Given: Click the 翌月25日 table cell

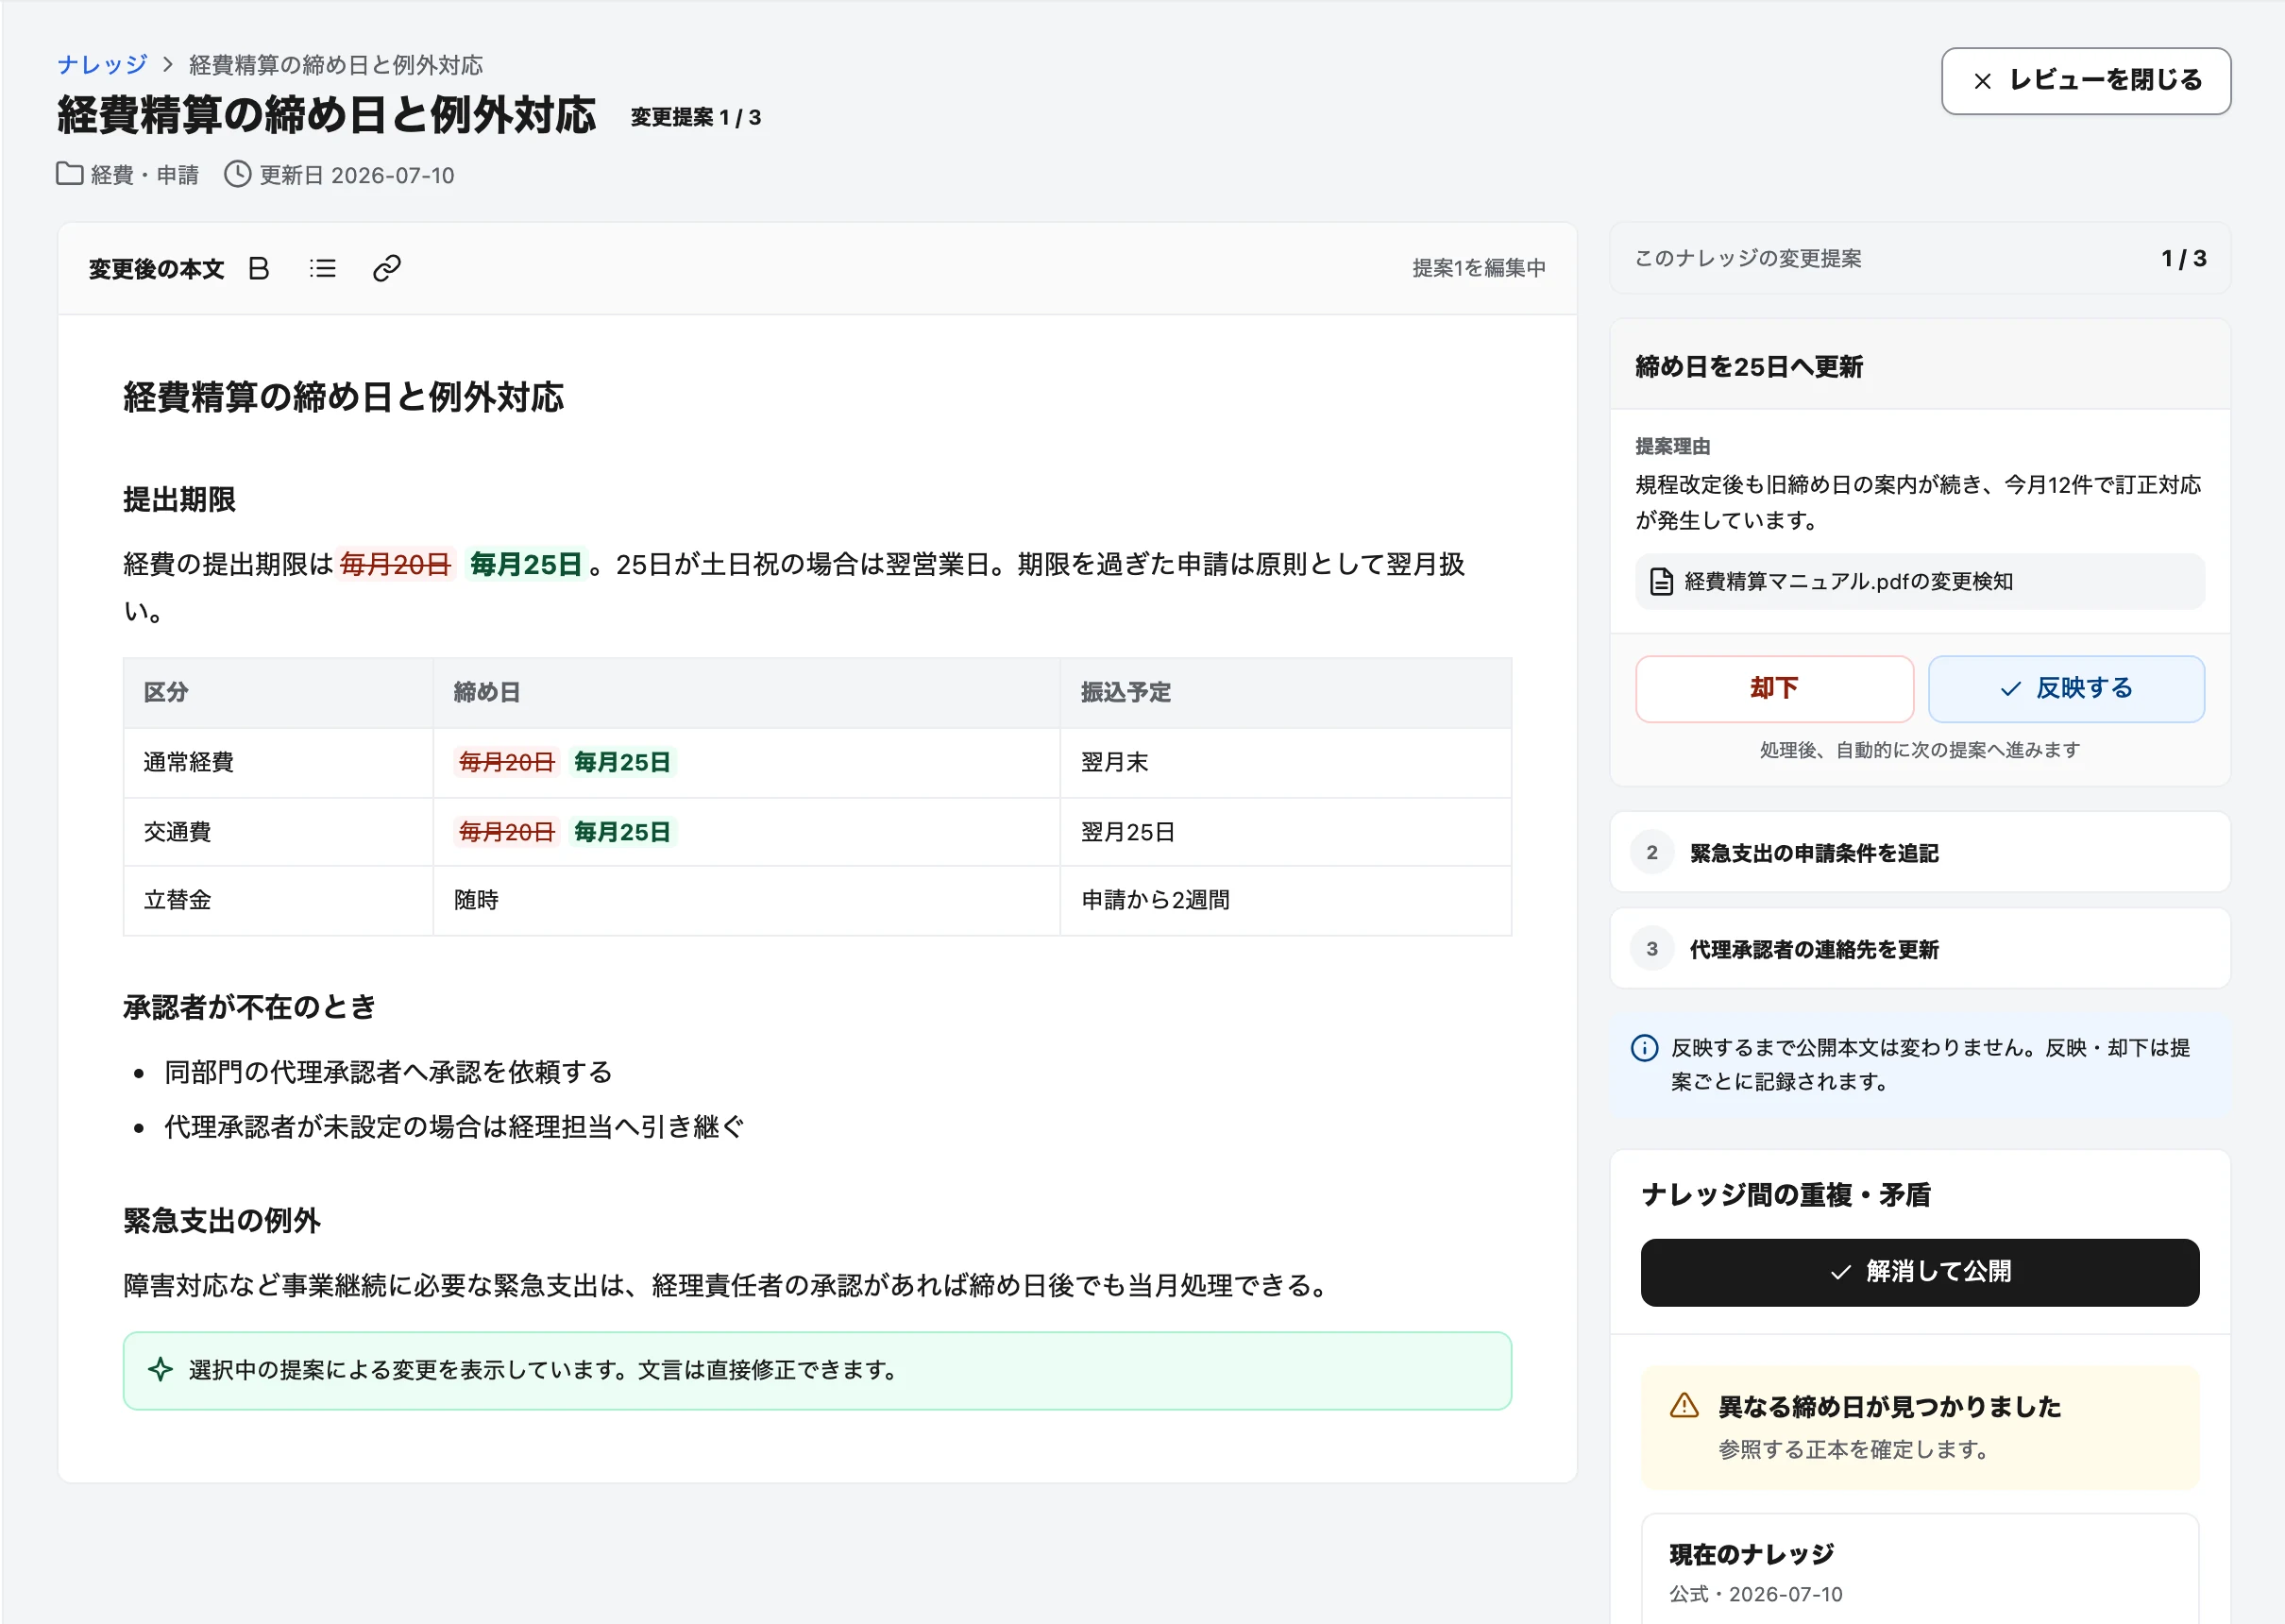Looking at the screenshot, I should pos(1285,832).
